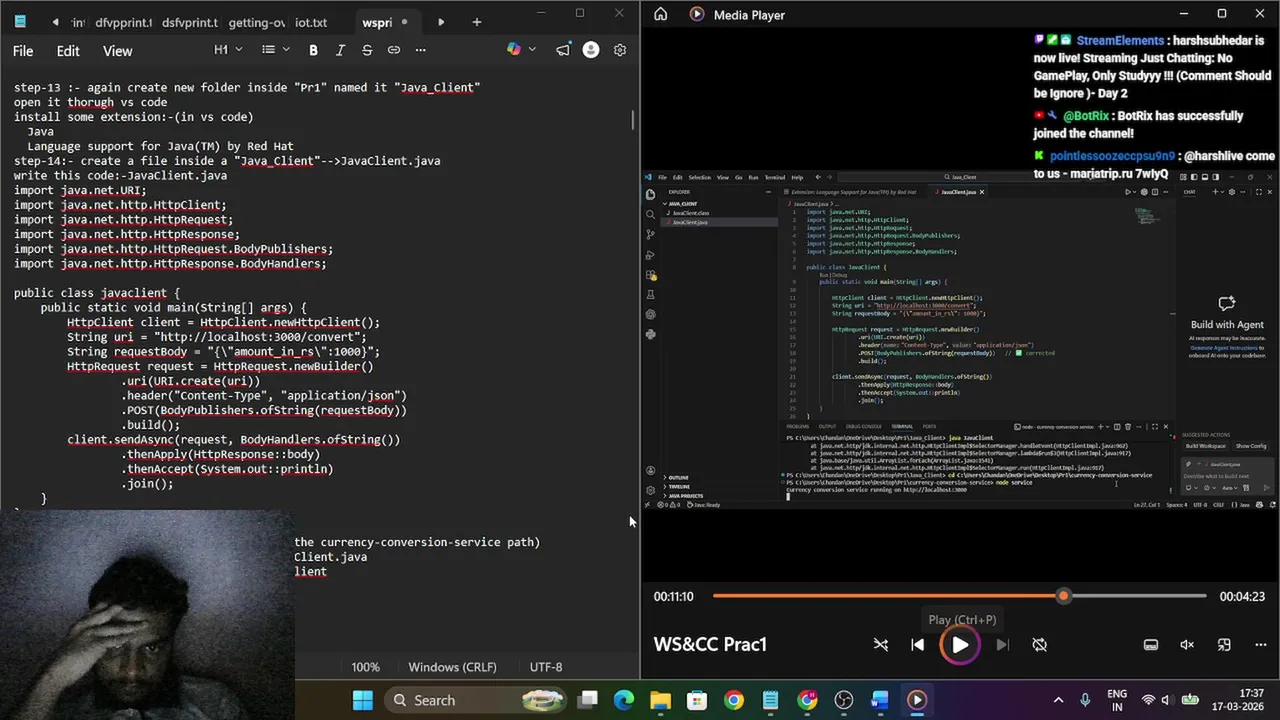Open the Media Player icon on the taskbar
Screen dimensions: 1280x720
917,700
